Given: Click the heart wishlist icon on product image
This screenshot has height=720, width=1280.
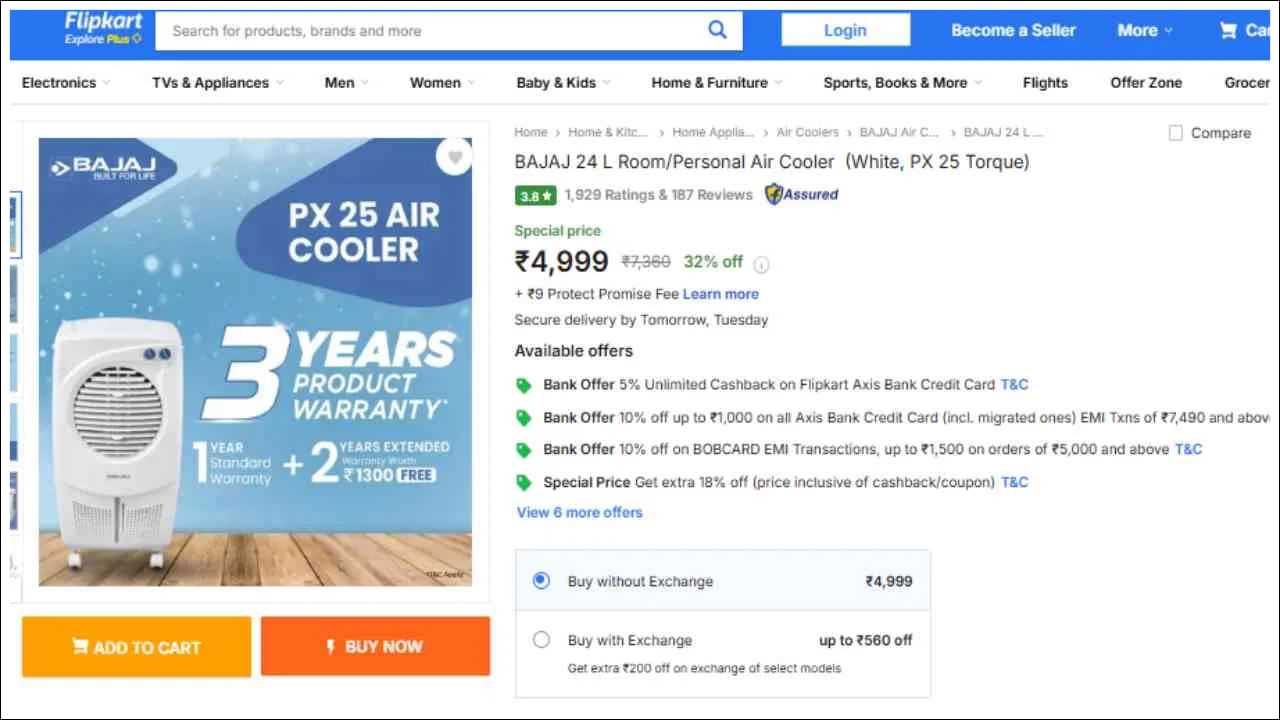Looking at the screenshot, I should tap(454, 157).
